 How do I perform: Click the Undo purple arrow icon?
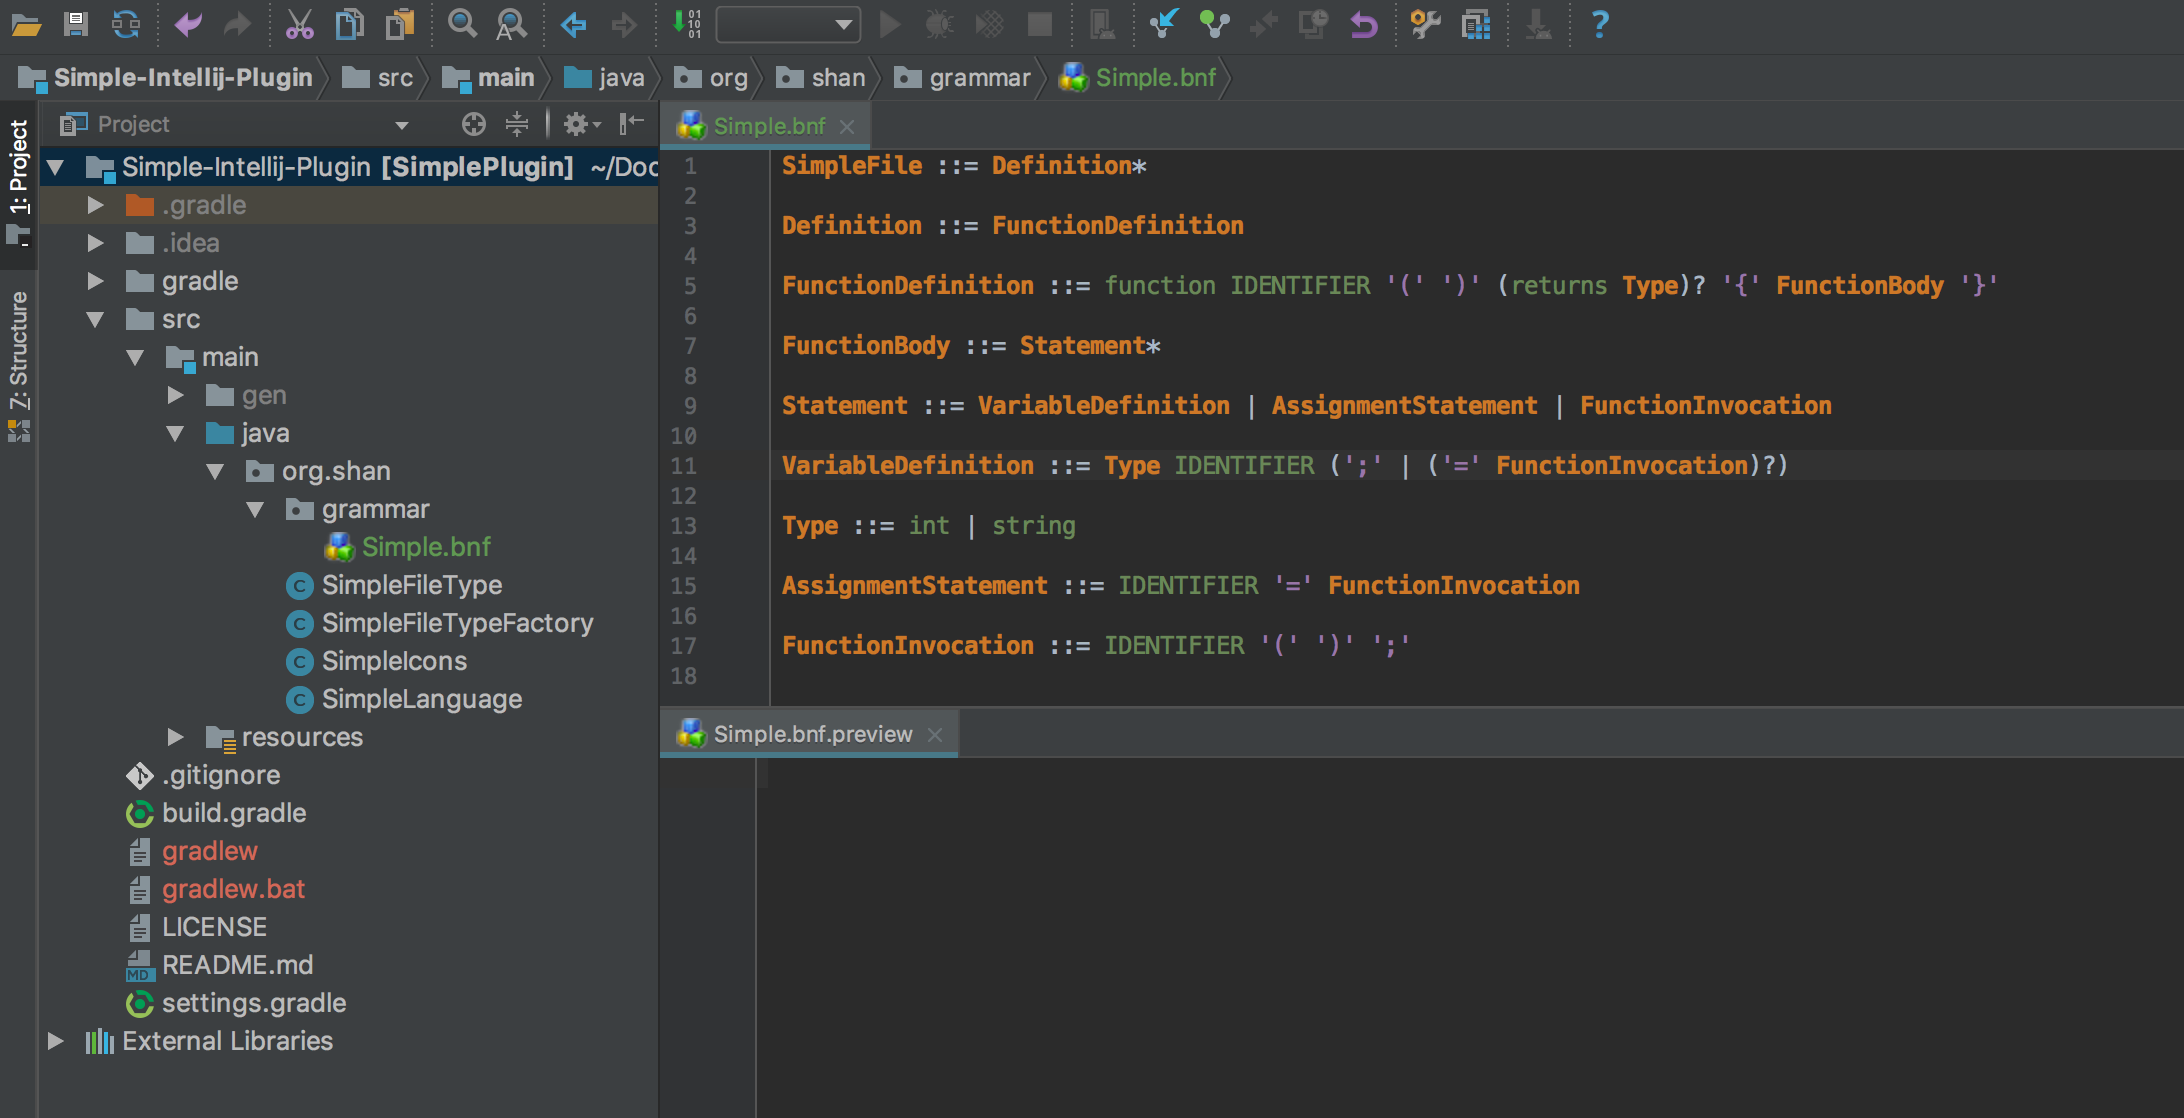tap(188, 25)
